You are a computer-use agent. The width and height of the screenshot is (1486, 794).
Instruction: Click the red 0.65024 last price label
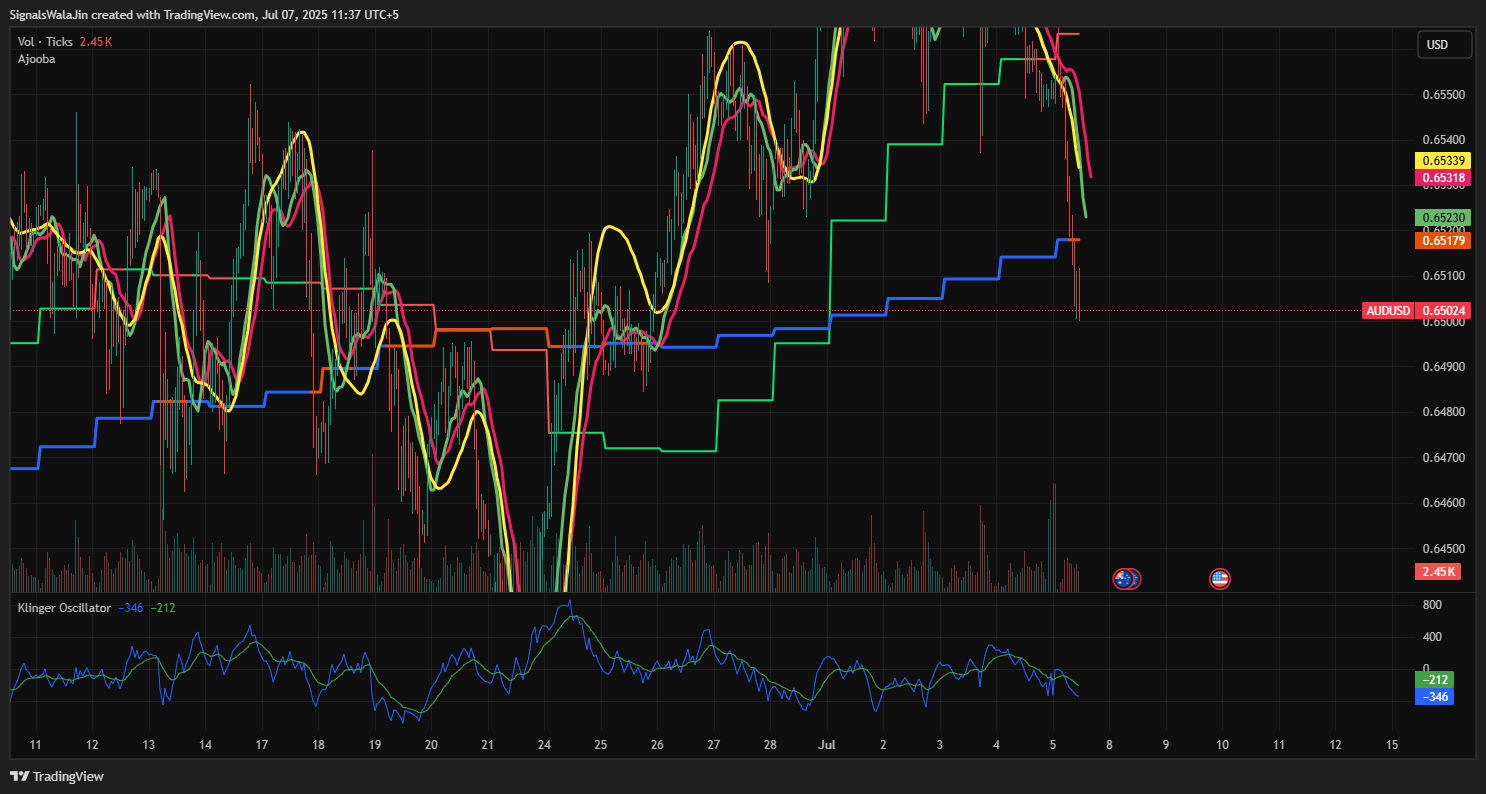coord(1443,311)
